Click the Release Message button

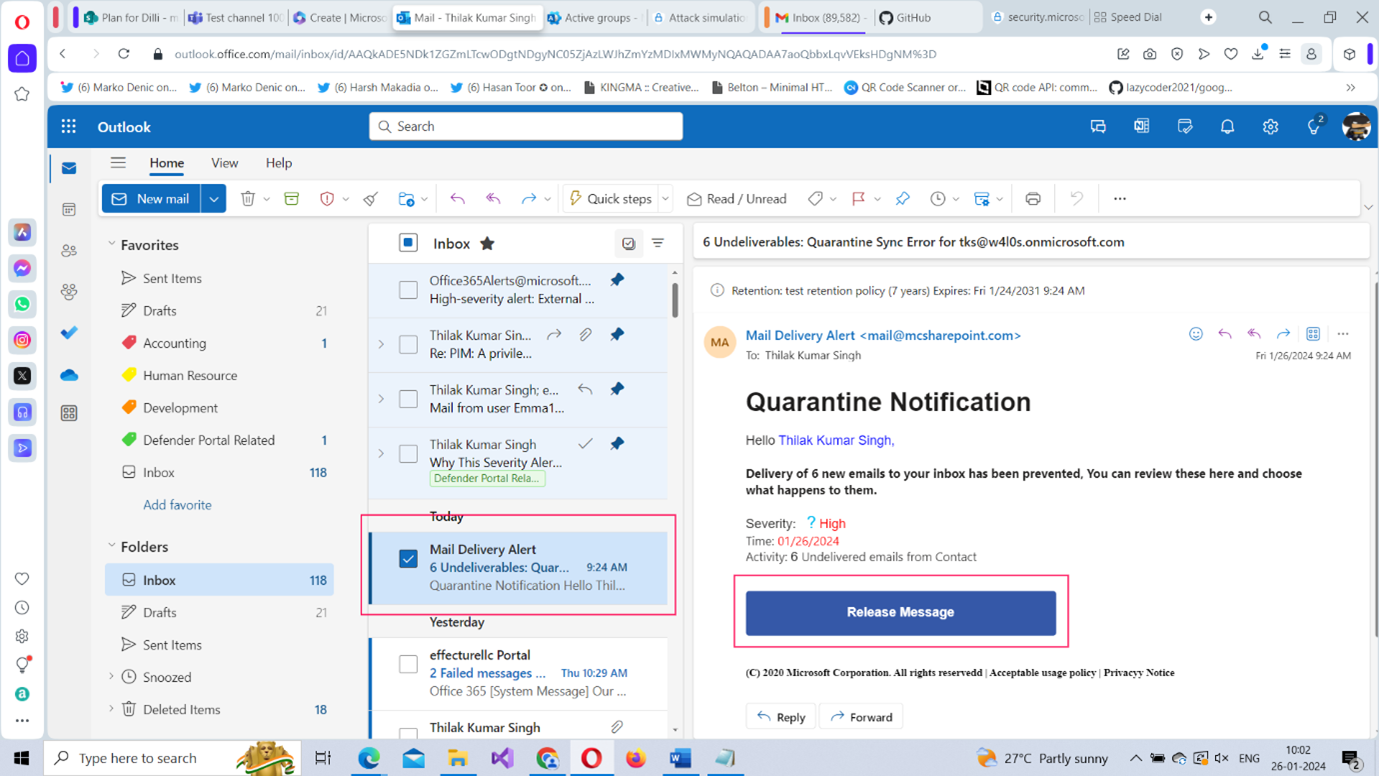click(x=900, y=612)
